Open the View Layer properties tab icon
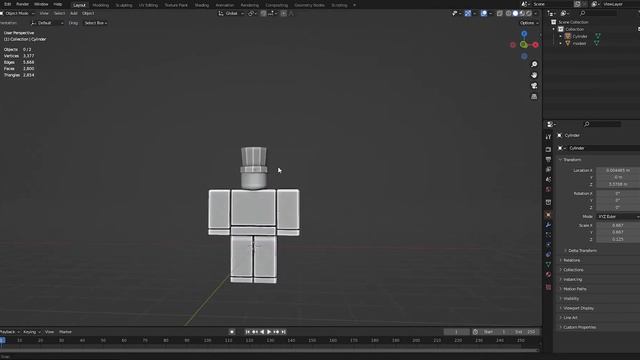Image resolution: width=640 pixels, height=360 pixels. tap(548, 169)
